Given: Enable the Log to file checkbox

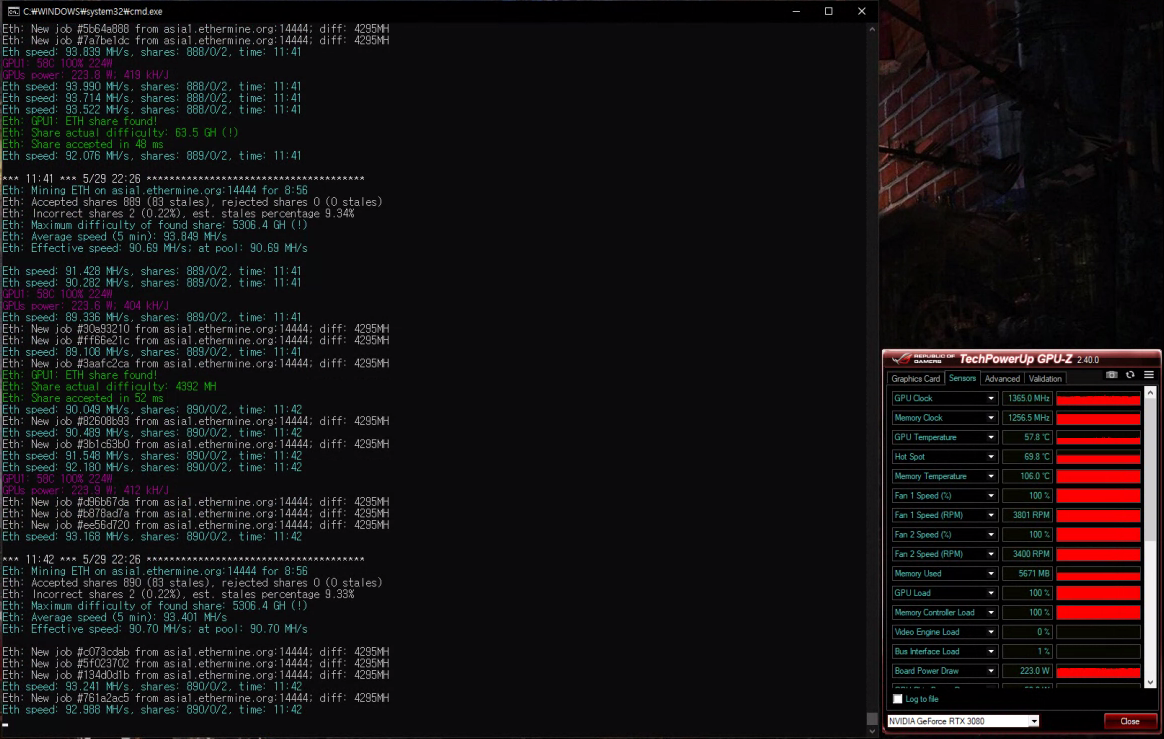Looking at the screenshot, I should click(897, 699).
